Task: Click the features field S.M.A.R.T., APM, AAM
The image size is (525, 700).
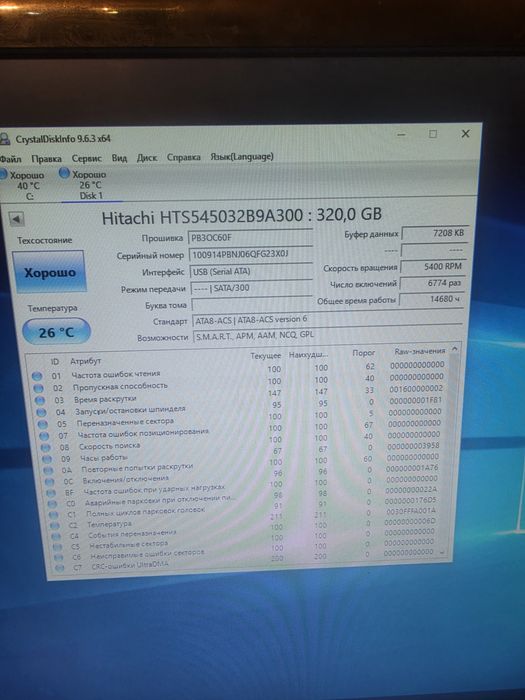Action: click(327, 335)
